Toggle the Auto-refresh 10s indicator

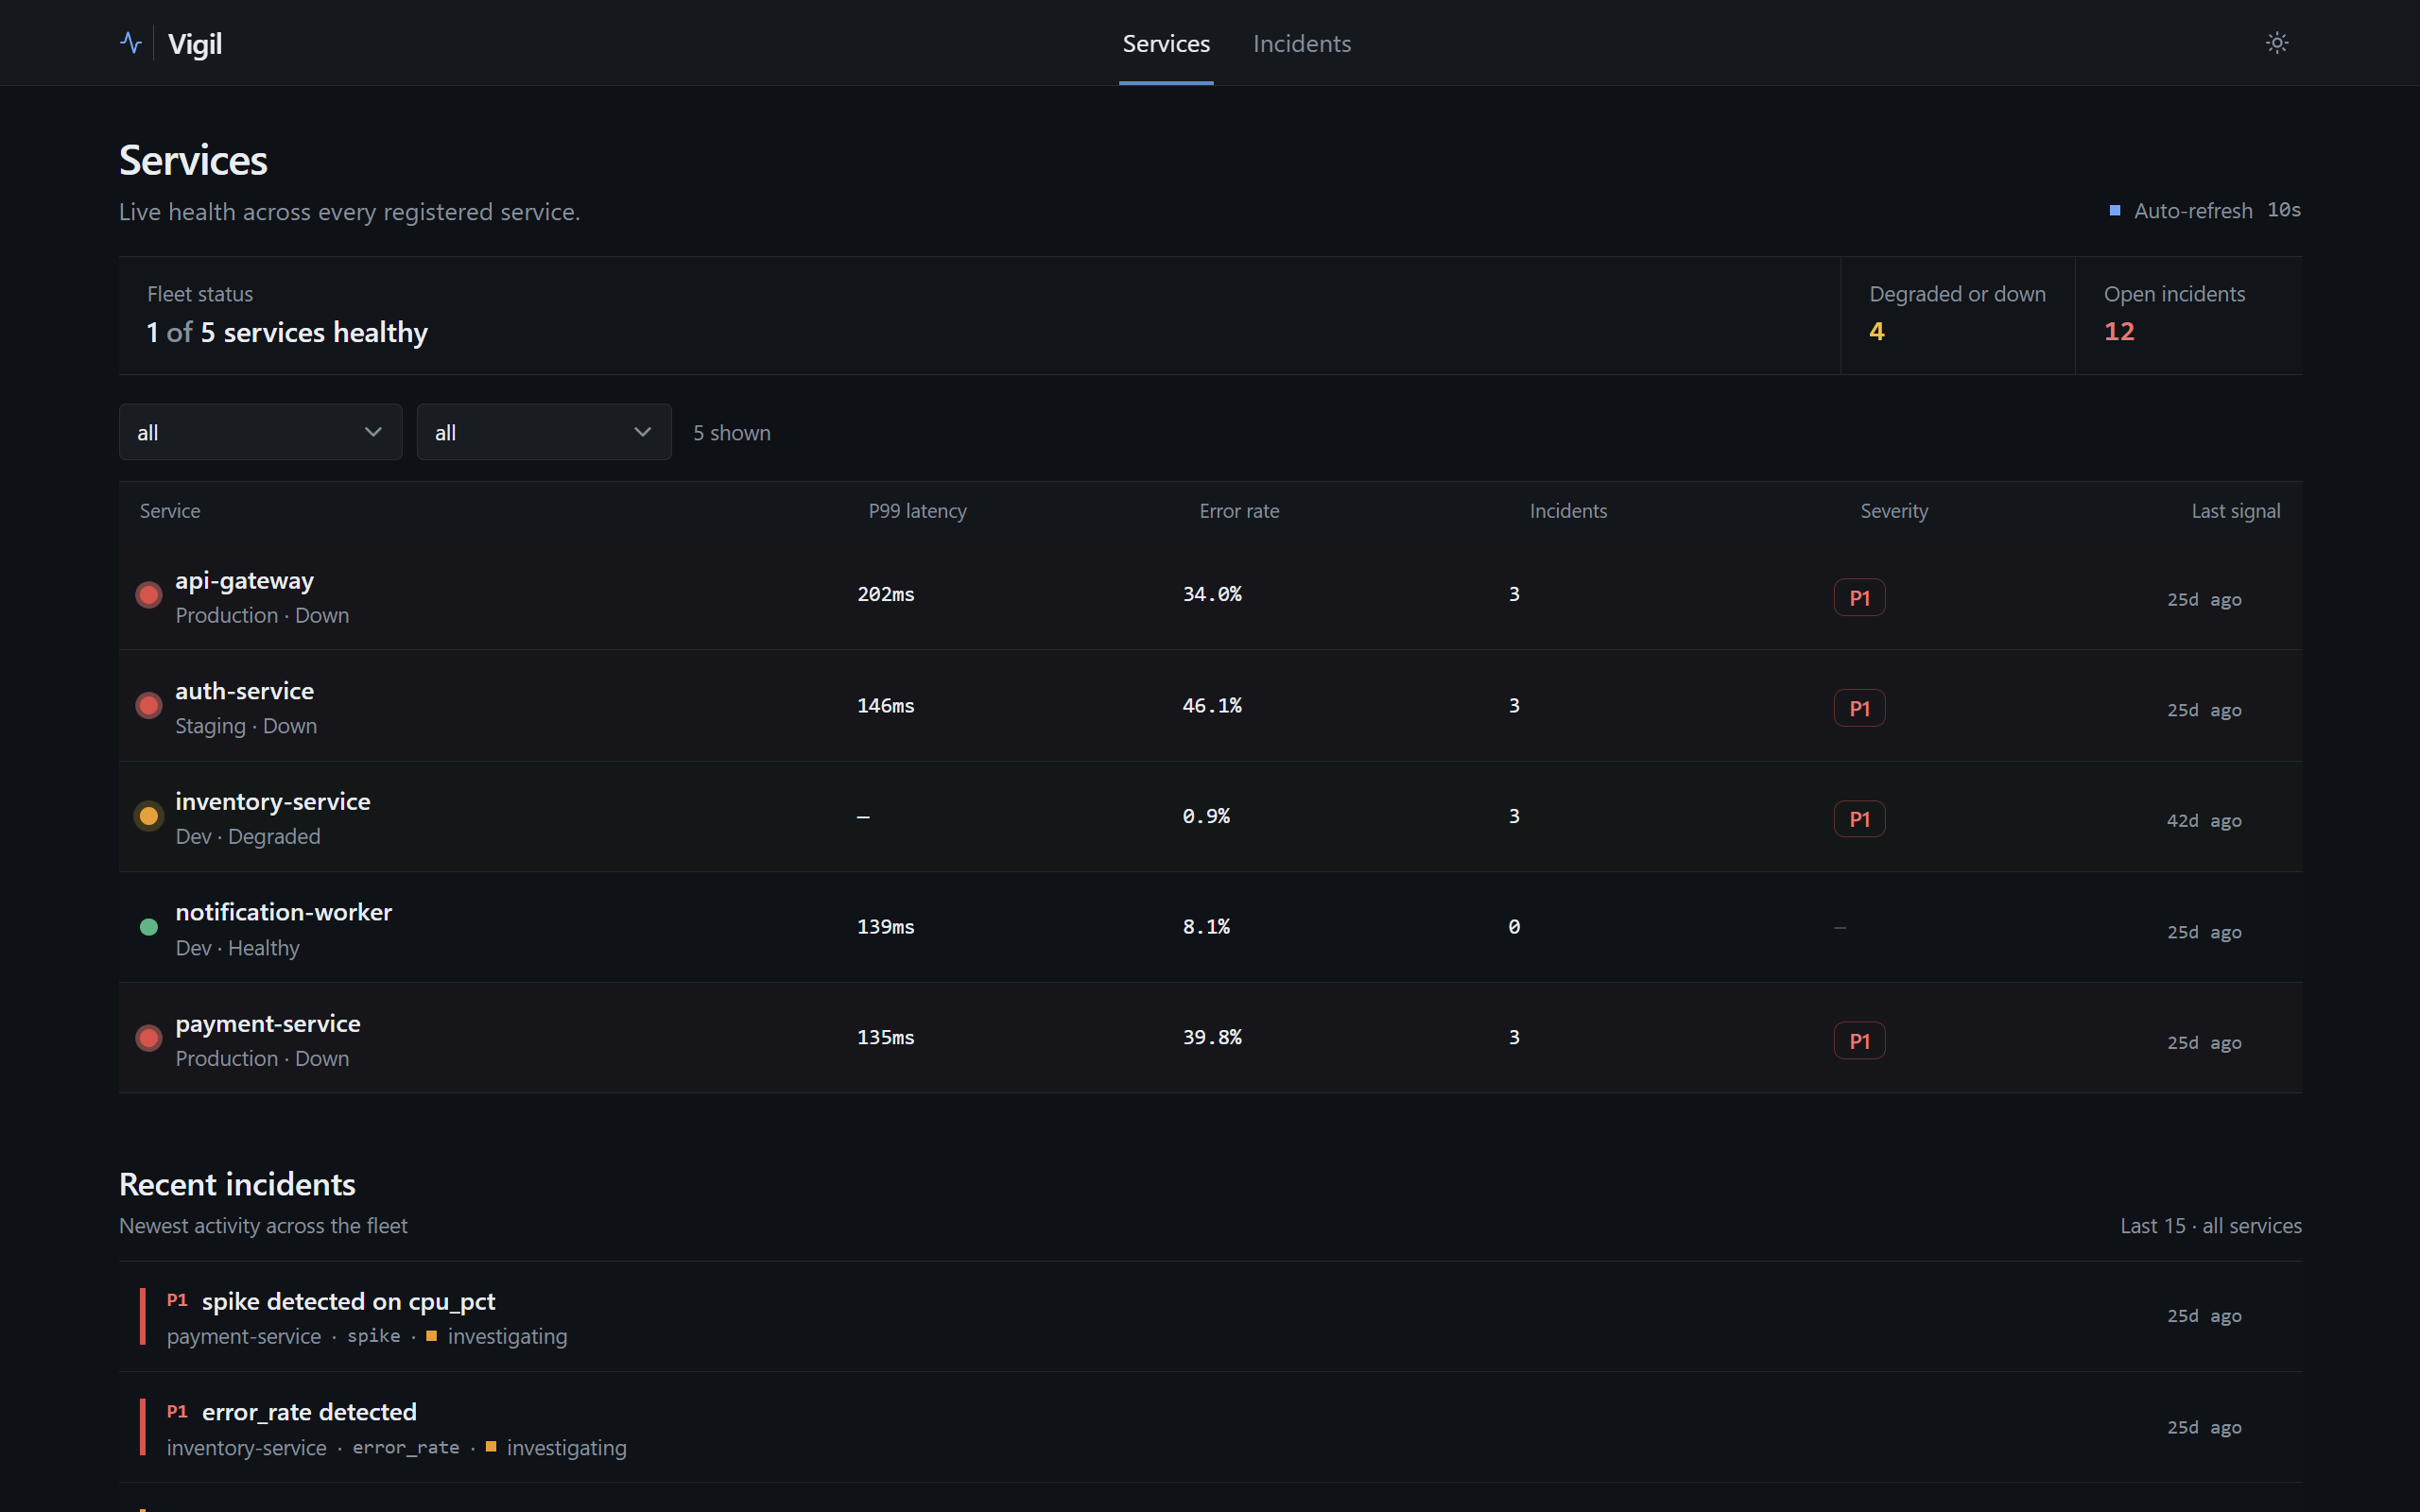tap(2205, 211)
